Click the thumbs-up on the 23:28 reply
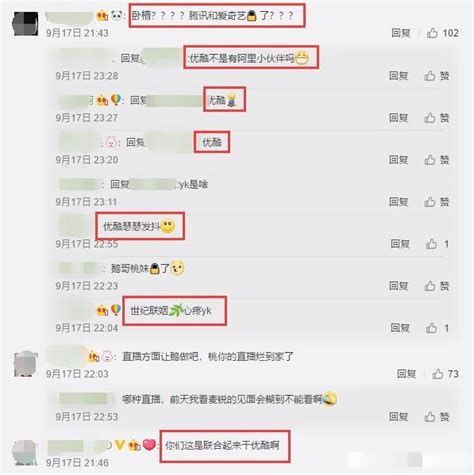 pos(430,76)
